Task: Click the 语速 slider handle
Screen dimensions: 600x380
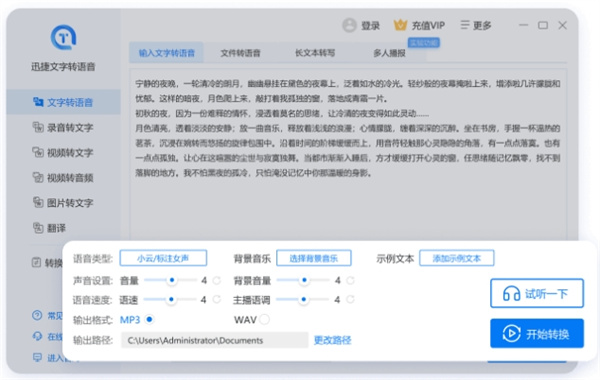Action: click(x=171, y=299)
